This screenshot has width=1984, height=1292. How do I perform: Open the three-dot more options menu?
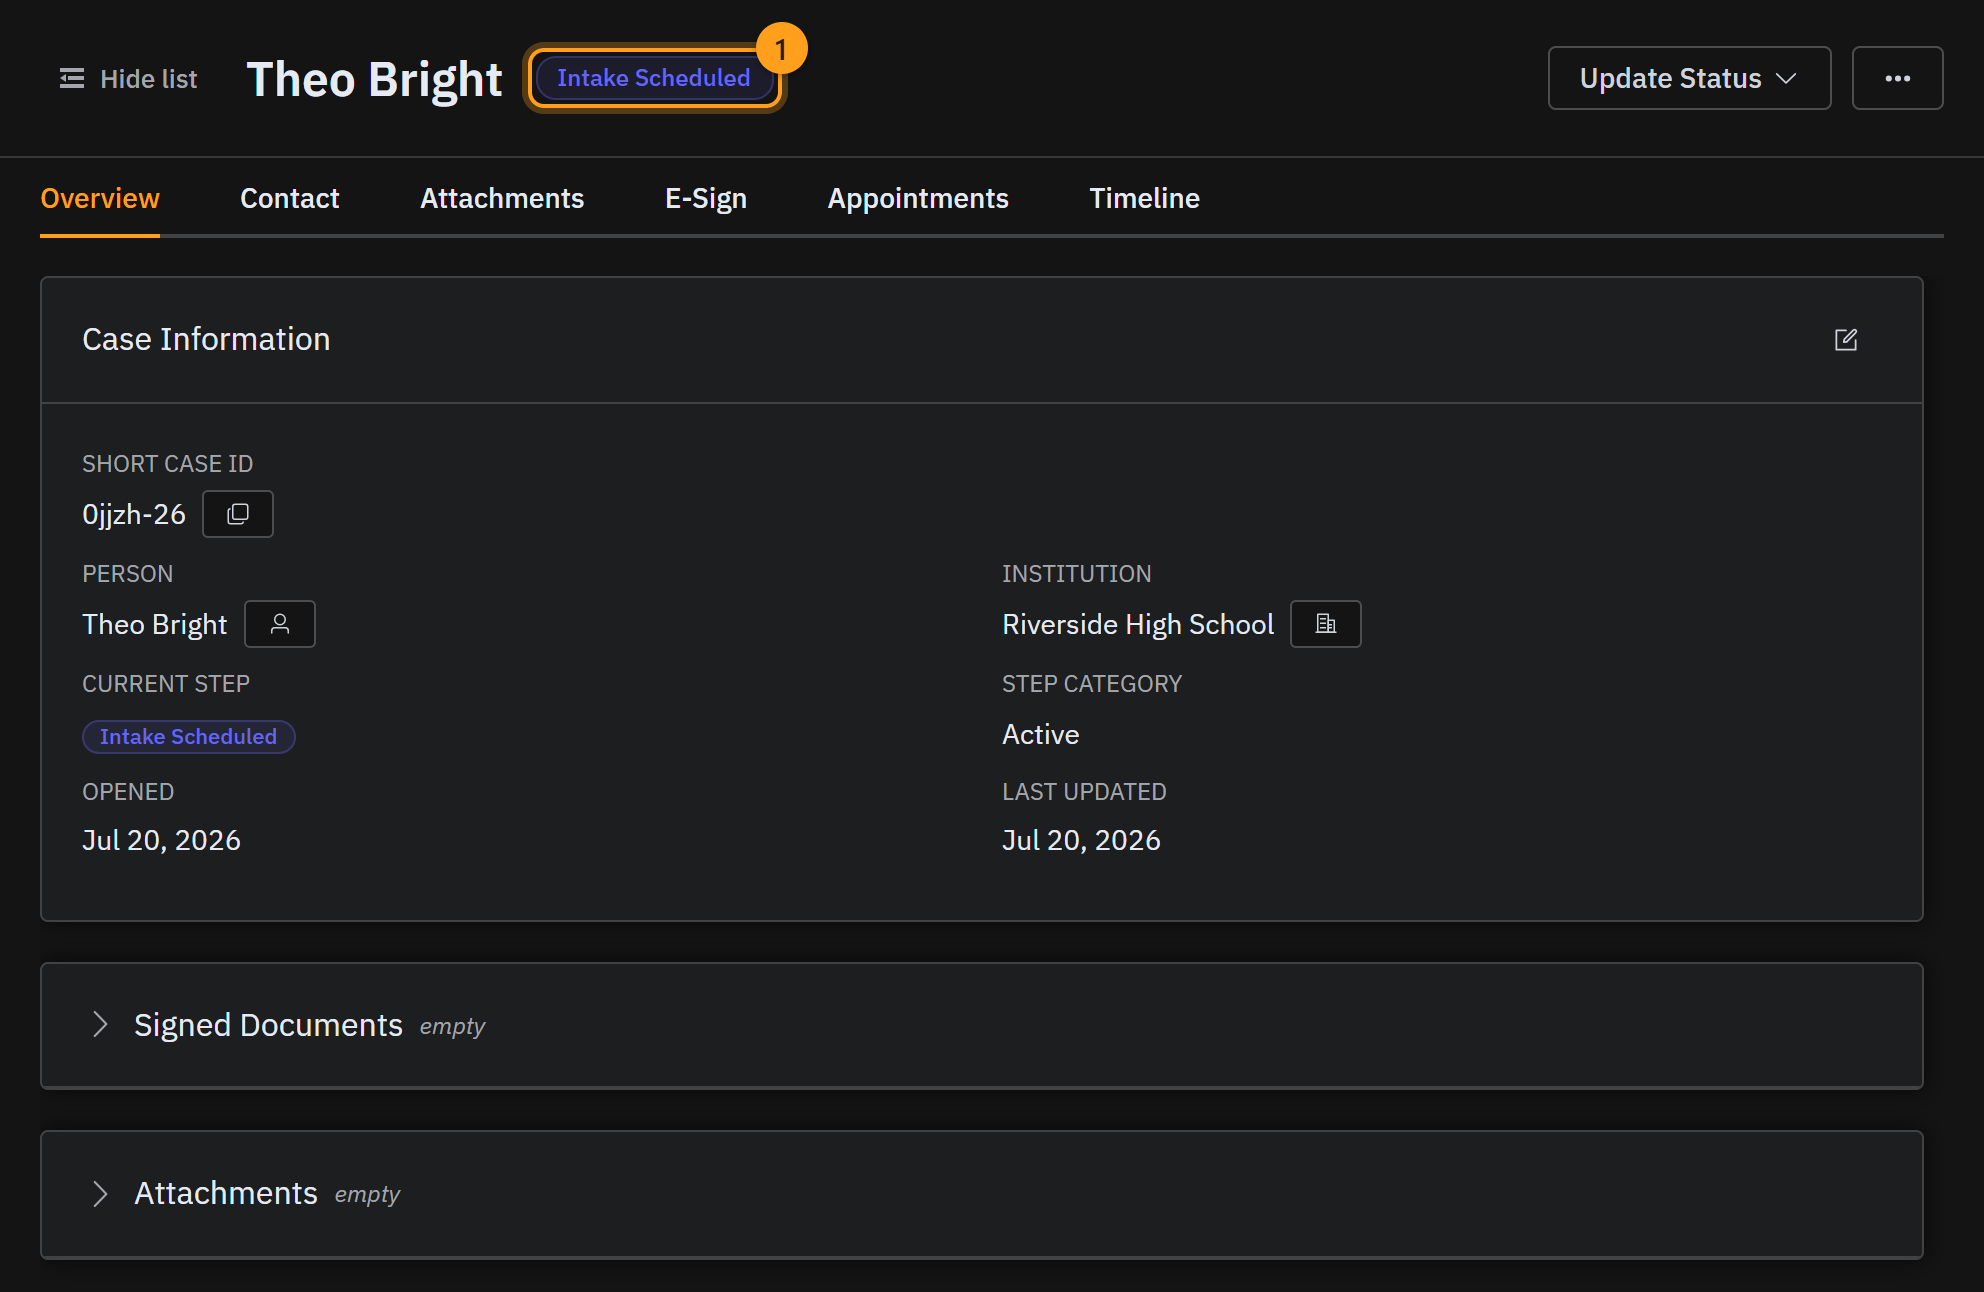[1898, 78]
